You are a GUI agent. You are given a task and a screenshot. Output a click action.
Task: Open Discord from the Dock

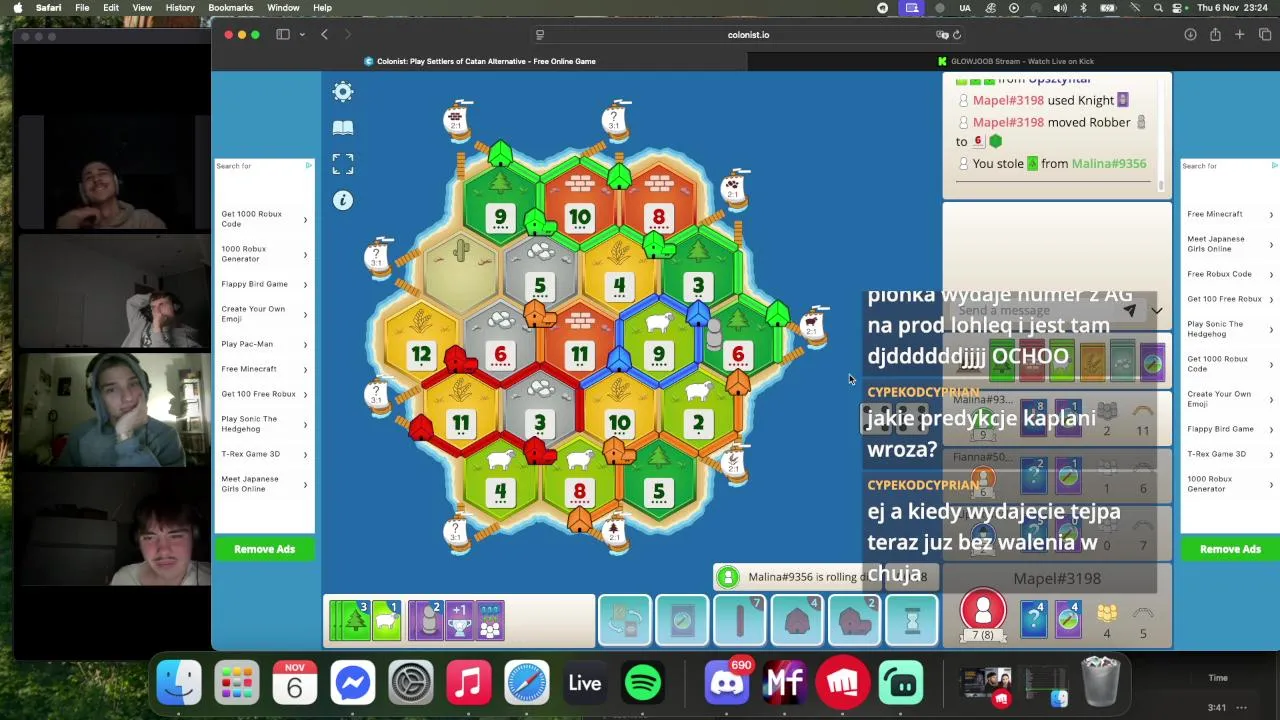(727, 684)
